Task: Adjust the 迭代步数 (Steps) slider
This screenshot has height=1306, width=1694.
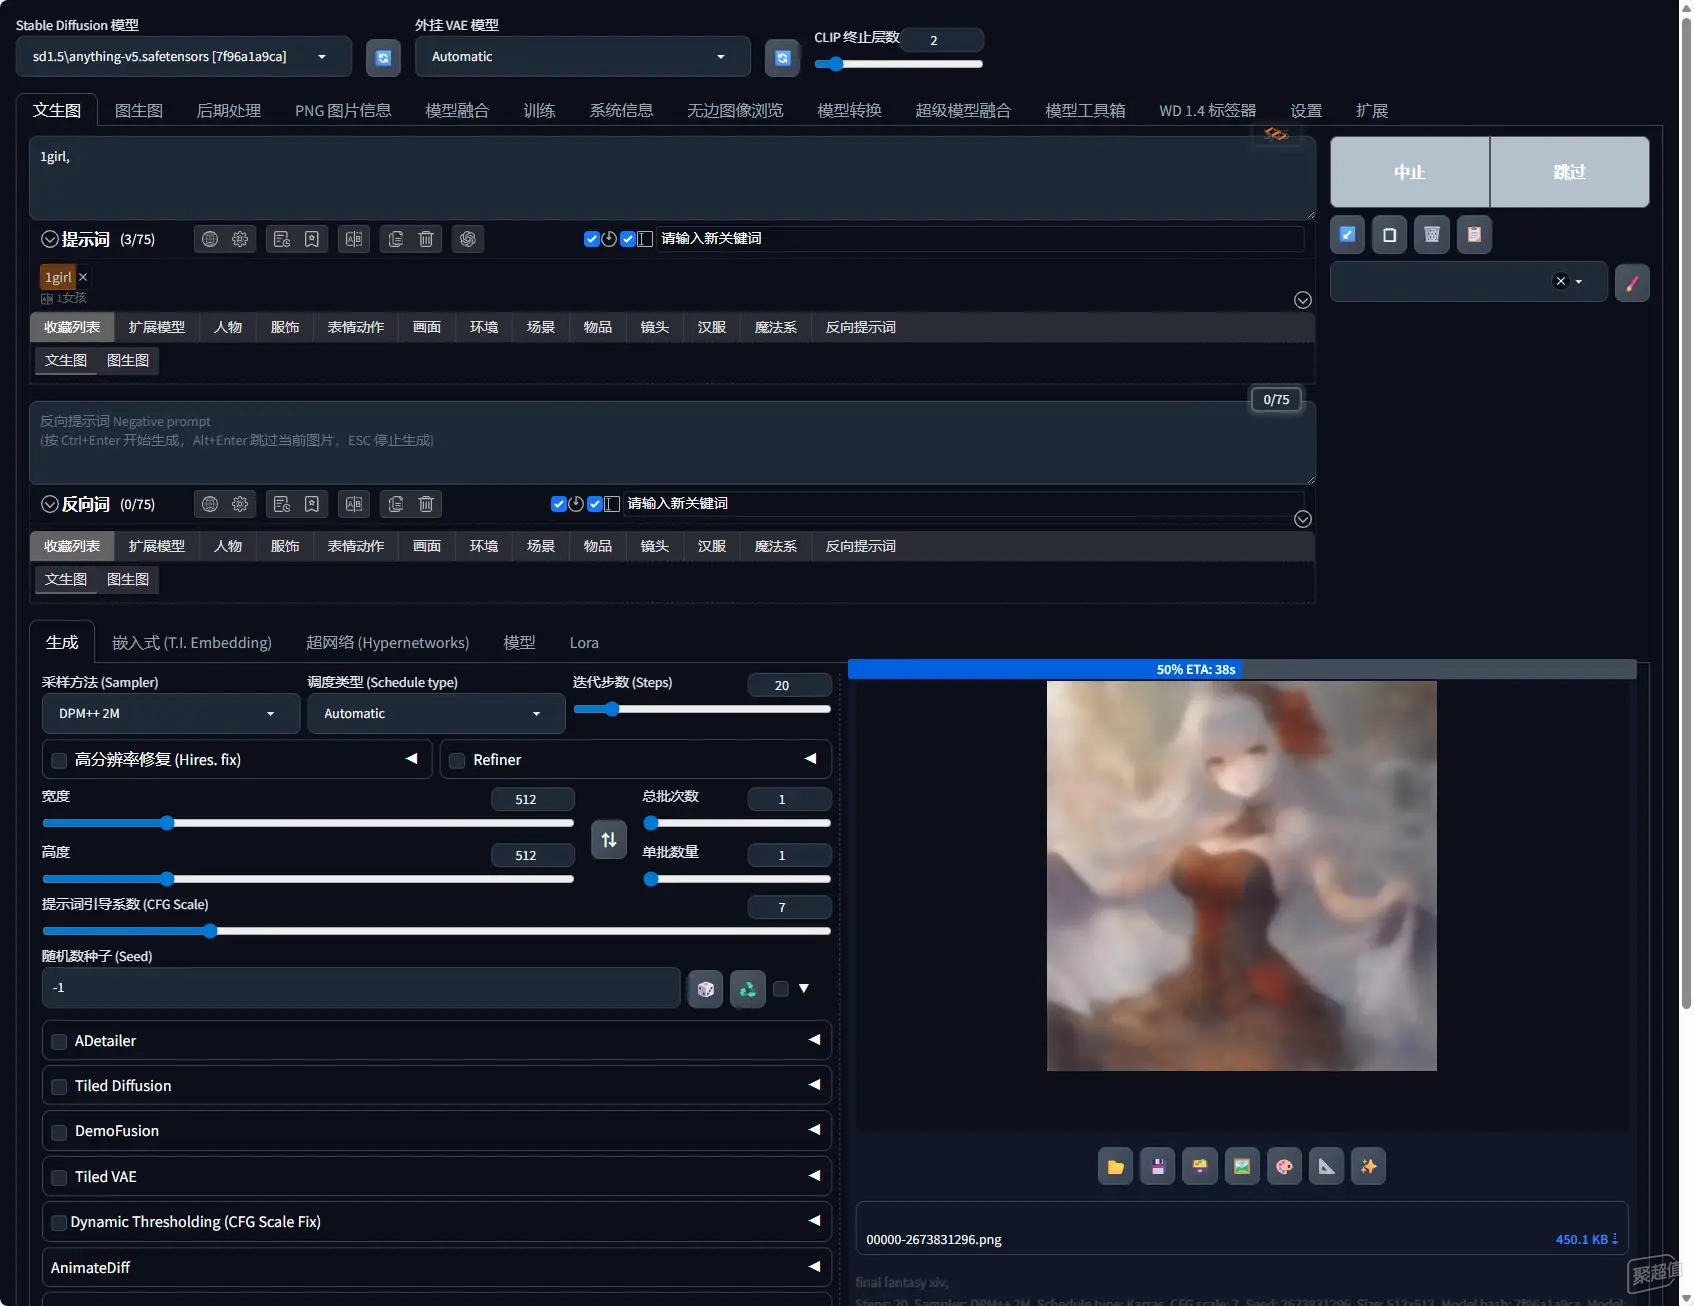Action: point(702,709)
